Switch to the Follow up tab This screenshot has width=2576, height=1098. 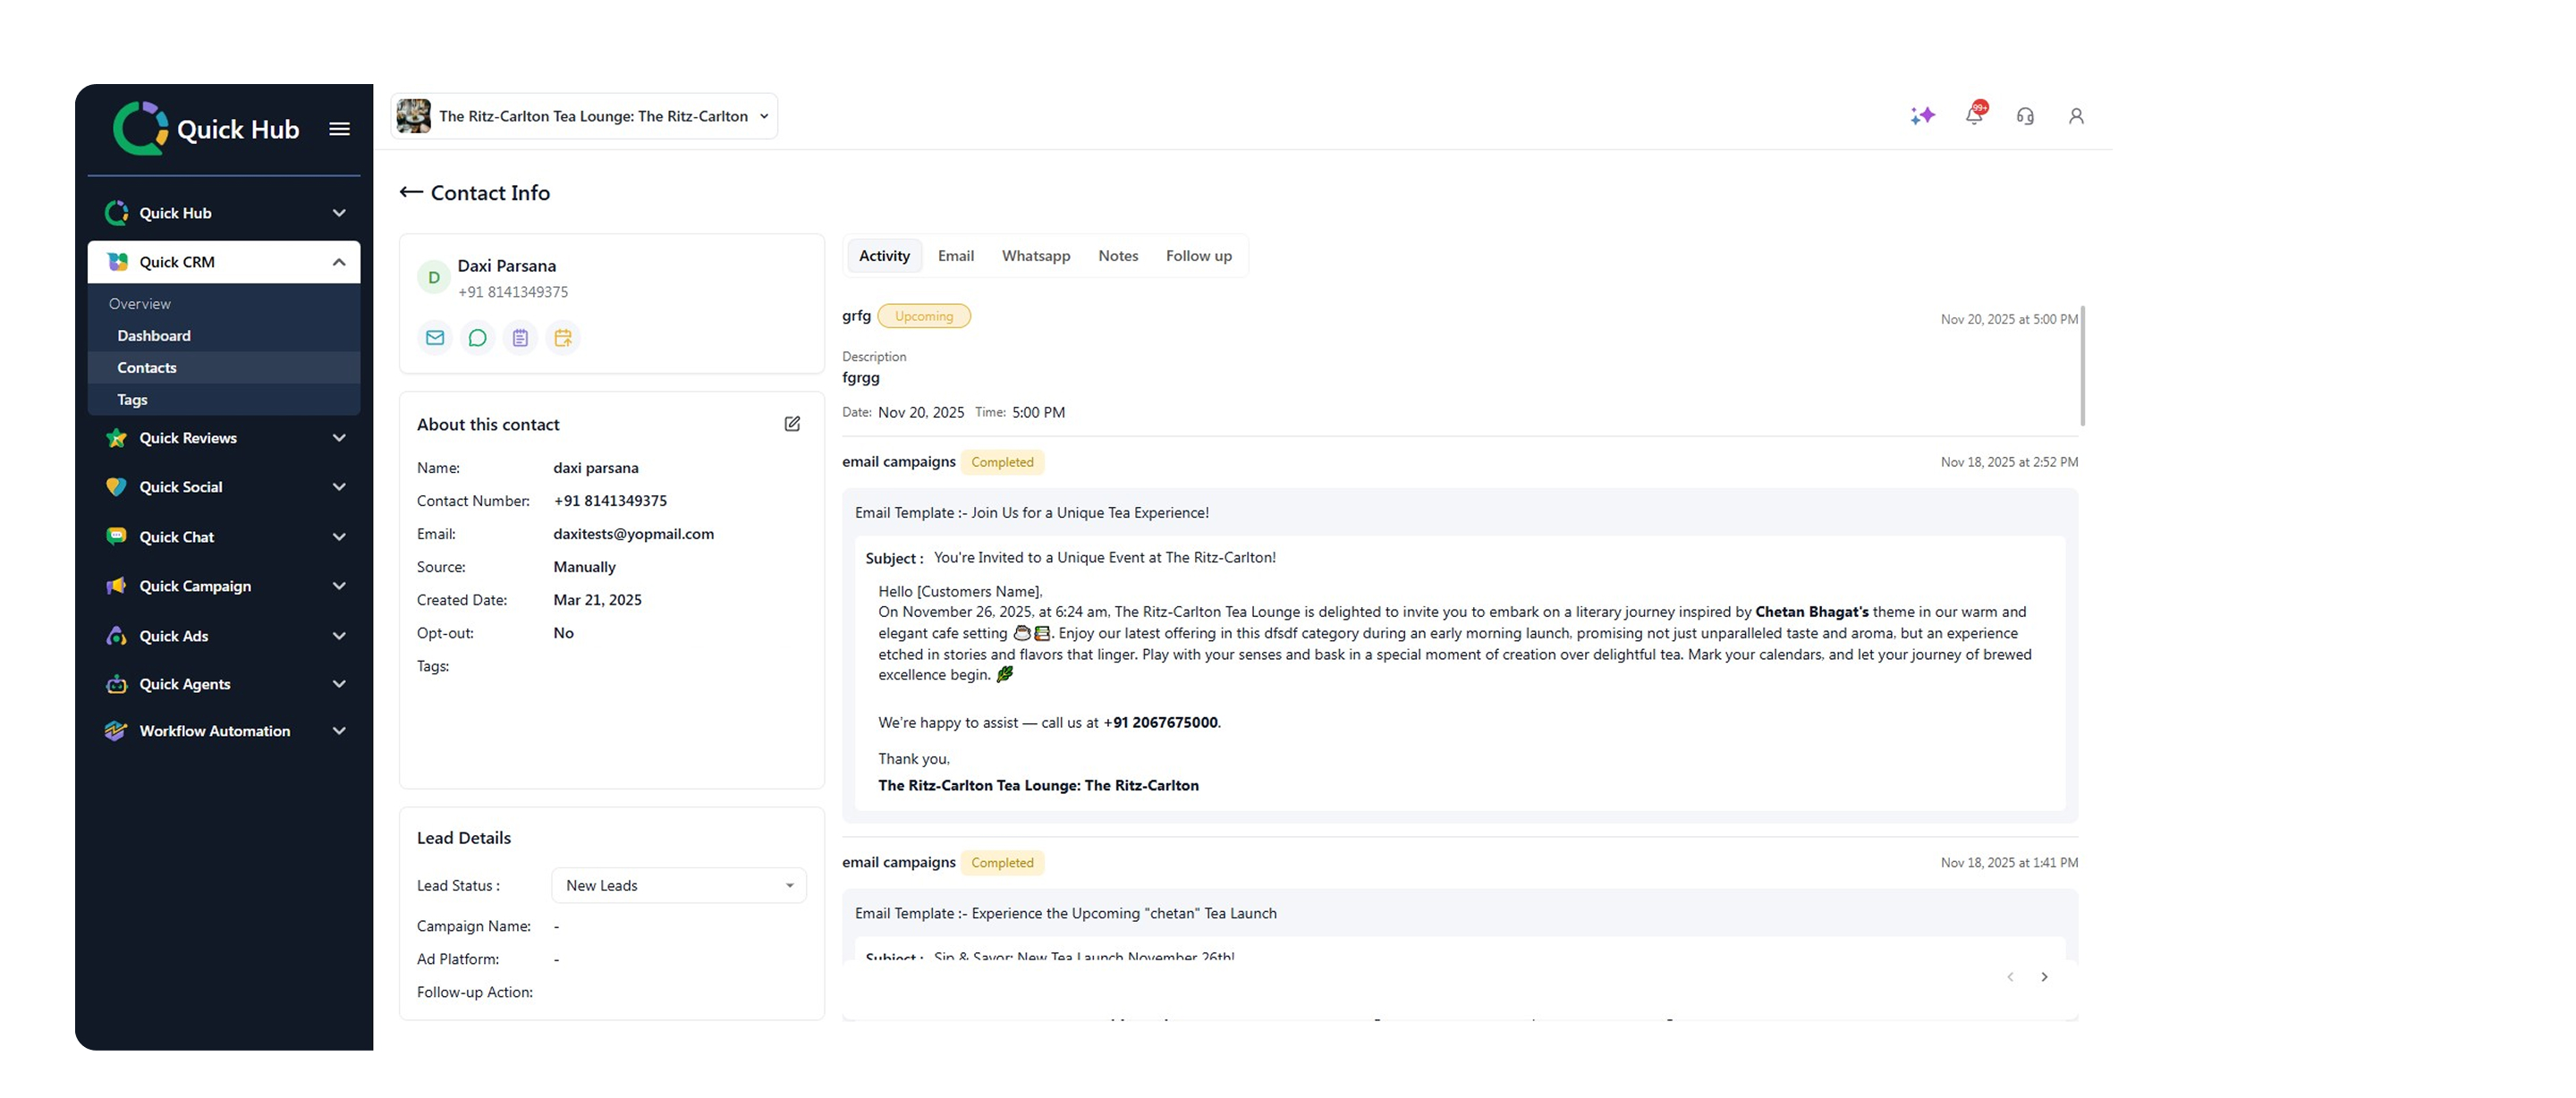coord(1198,256)
